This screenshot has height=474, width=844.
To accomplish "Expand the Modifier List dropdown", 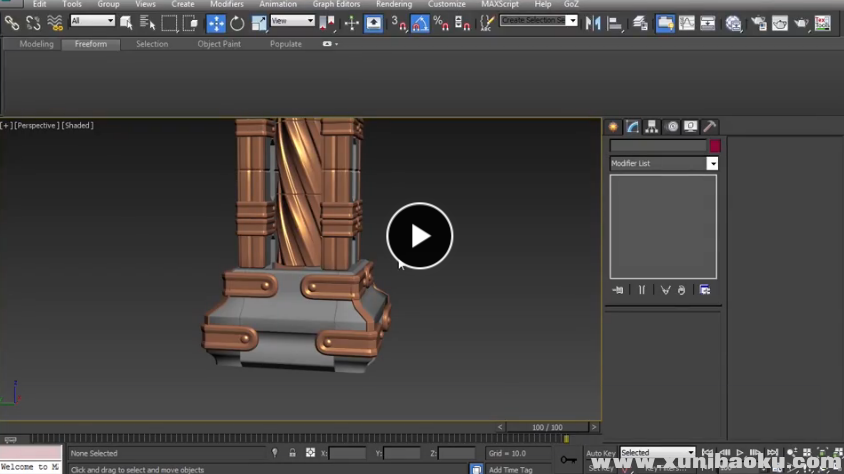I will [712, 163].
